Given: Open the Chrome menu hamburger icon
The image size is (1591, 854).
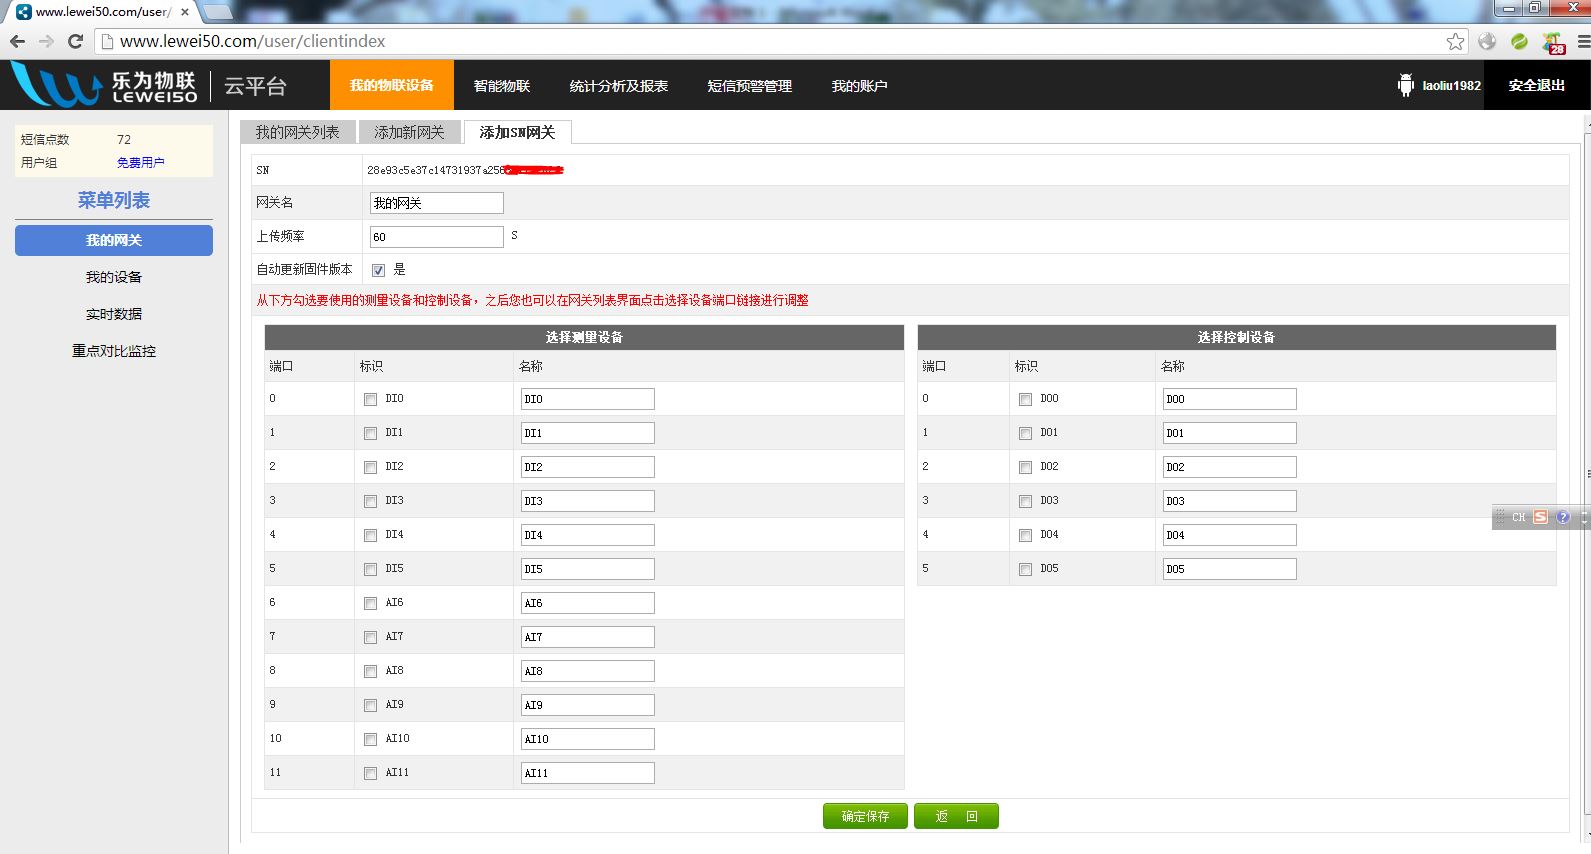Looking at the screenshot, I should 1583,41.
